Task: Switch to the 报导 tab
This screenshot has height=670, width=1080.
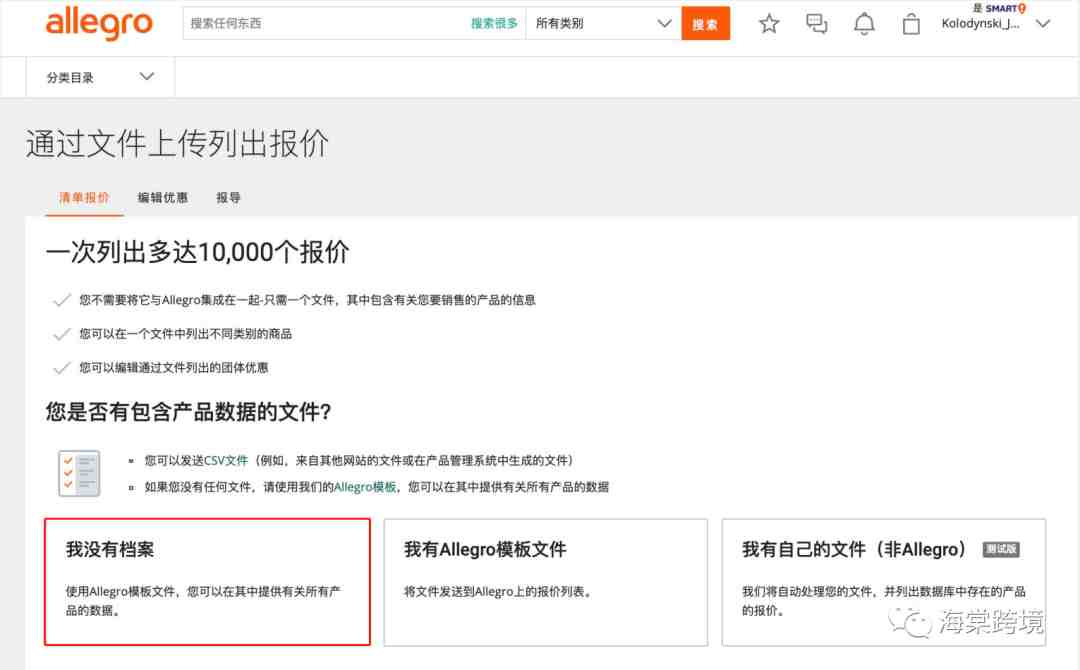Action: point(228,198)
